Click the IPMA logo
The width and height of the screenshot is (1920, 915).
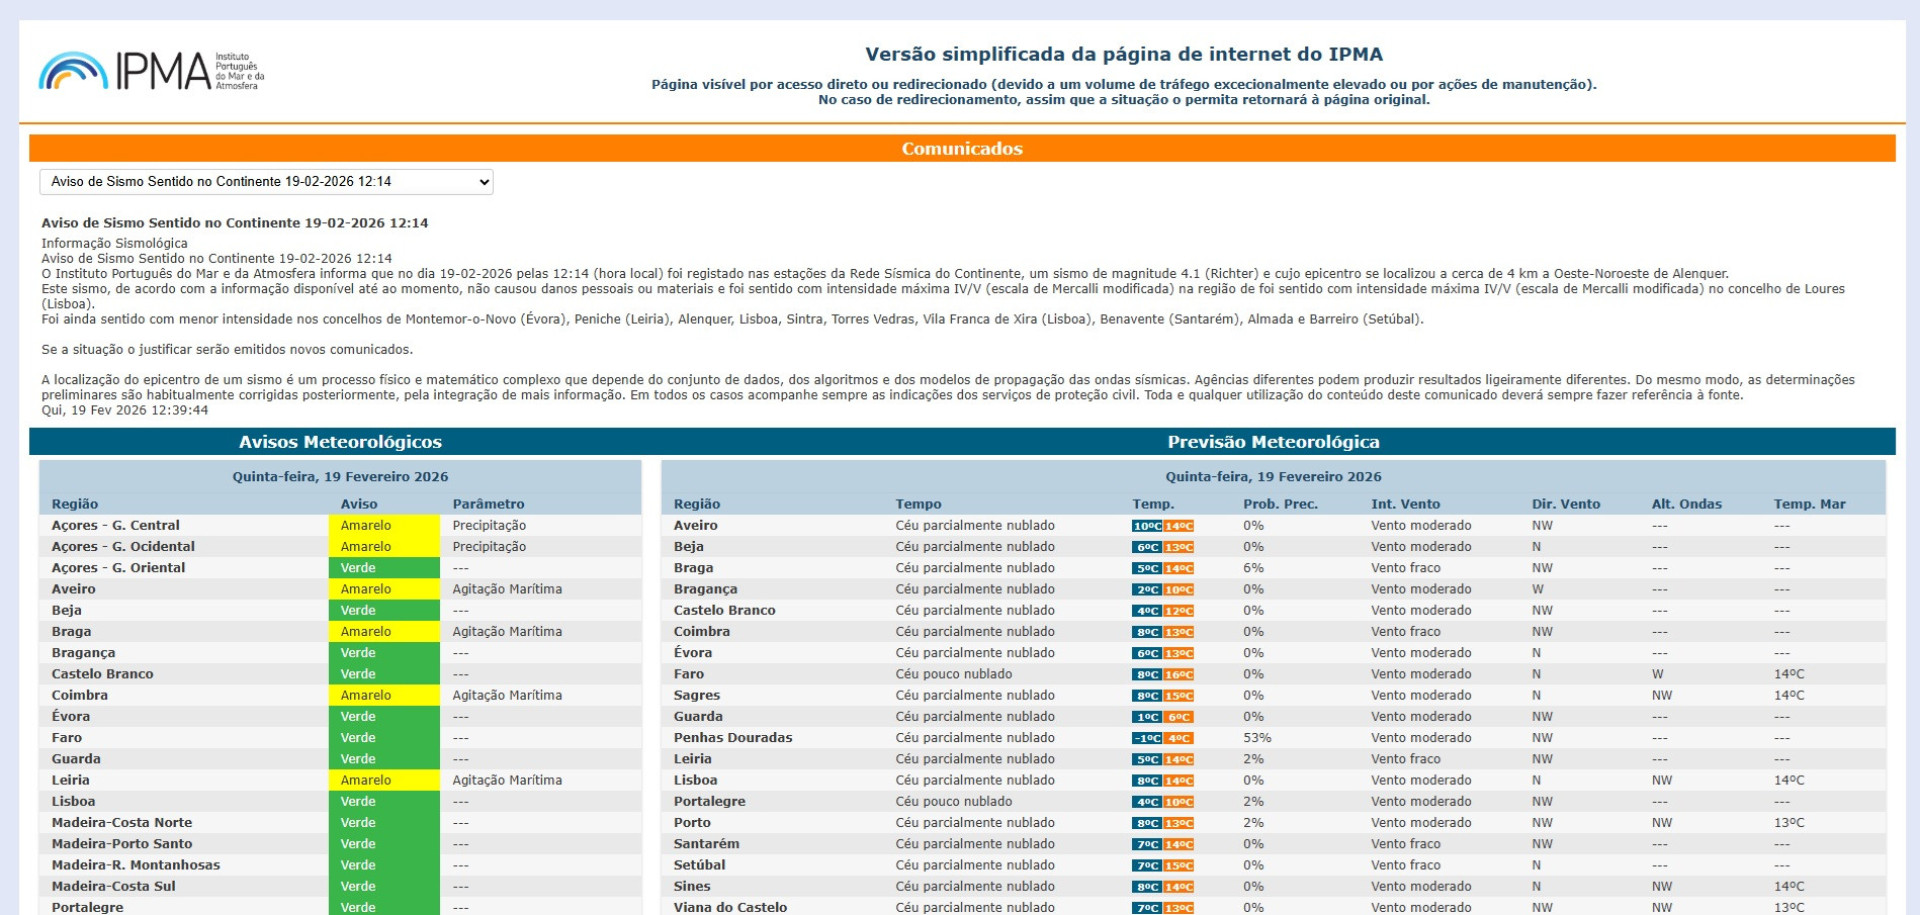[x=150, y=71]
